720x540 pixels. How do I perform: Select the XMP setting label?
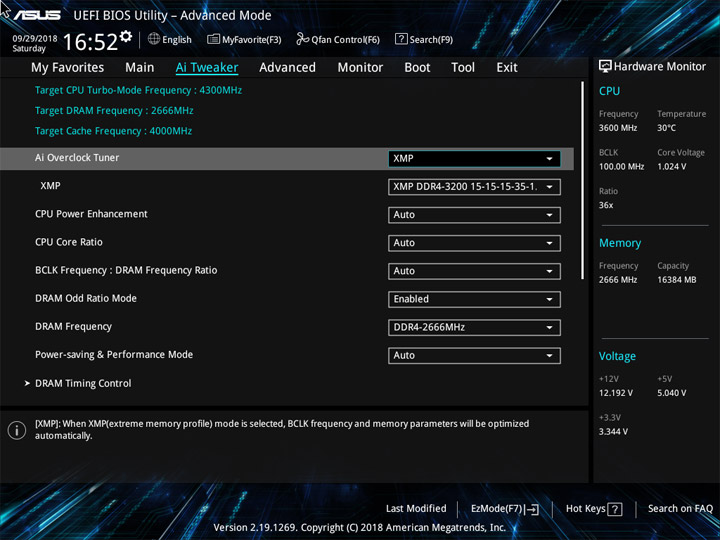pos(51,186)
